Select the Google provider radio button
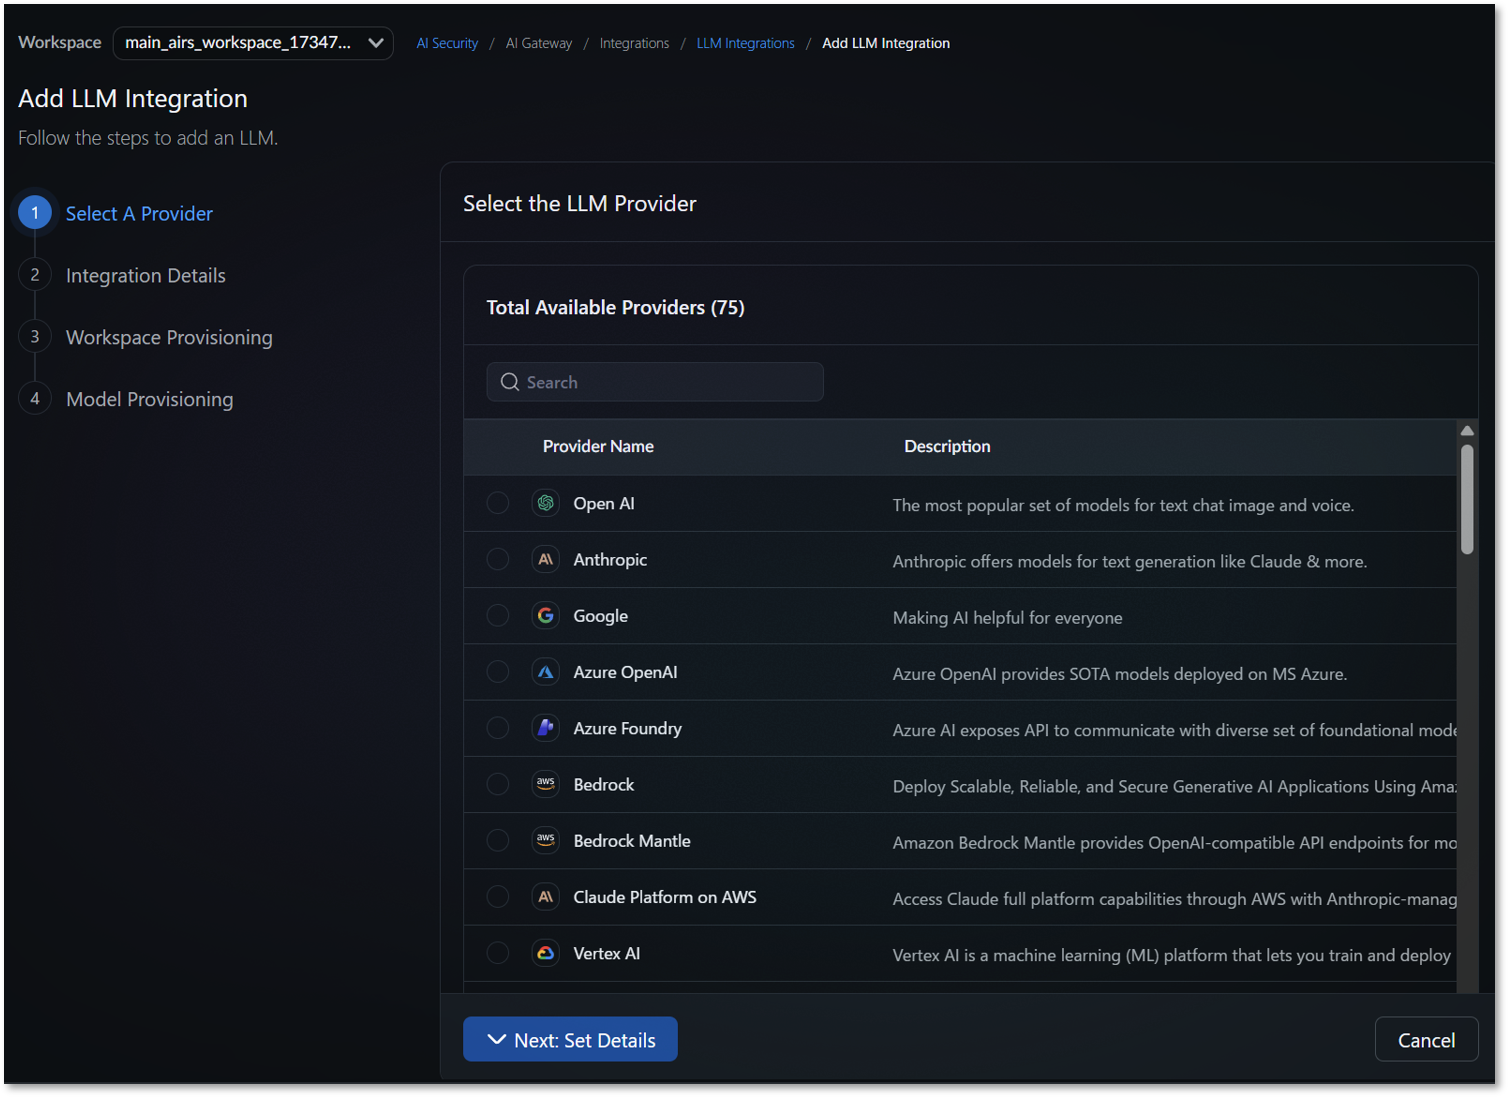This screenshot has width=1508, height=1097. (x=497, y=615)
